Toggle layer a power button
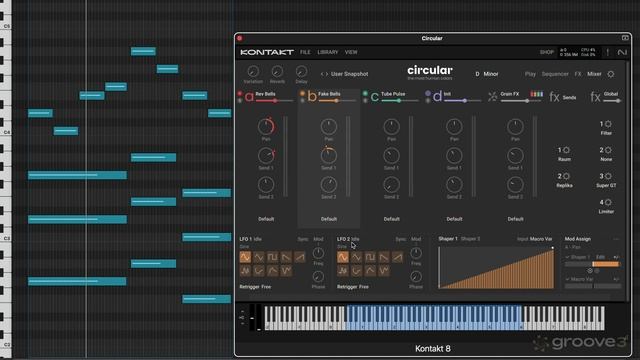 (x=240, y=93)
